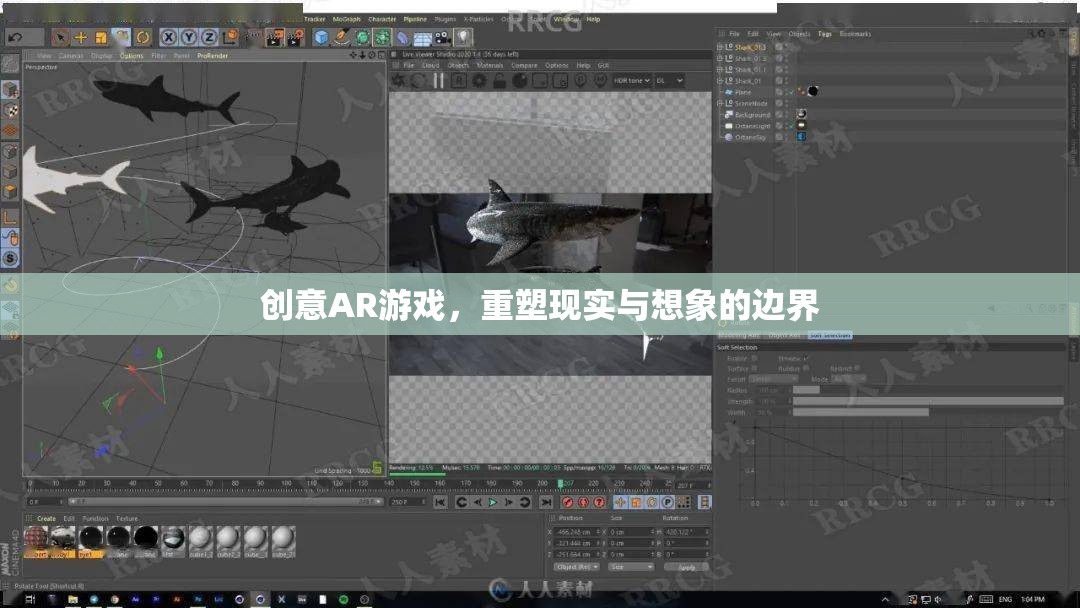Toggle the Z axis lock

click(x=209, y=37)
